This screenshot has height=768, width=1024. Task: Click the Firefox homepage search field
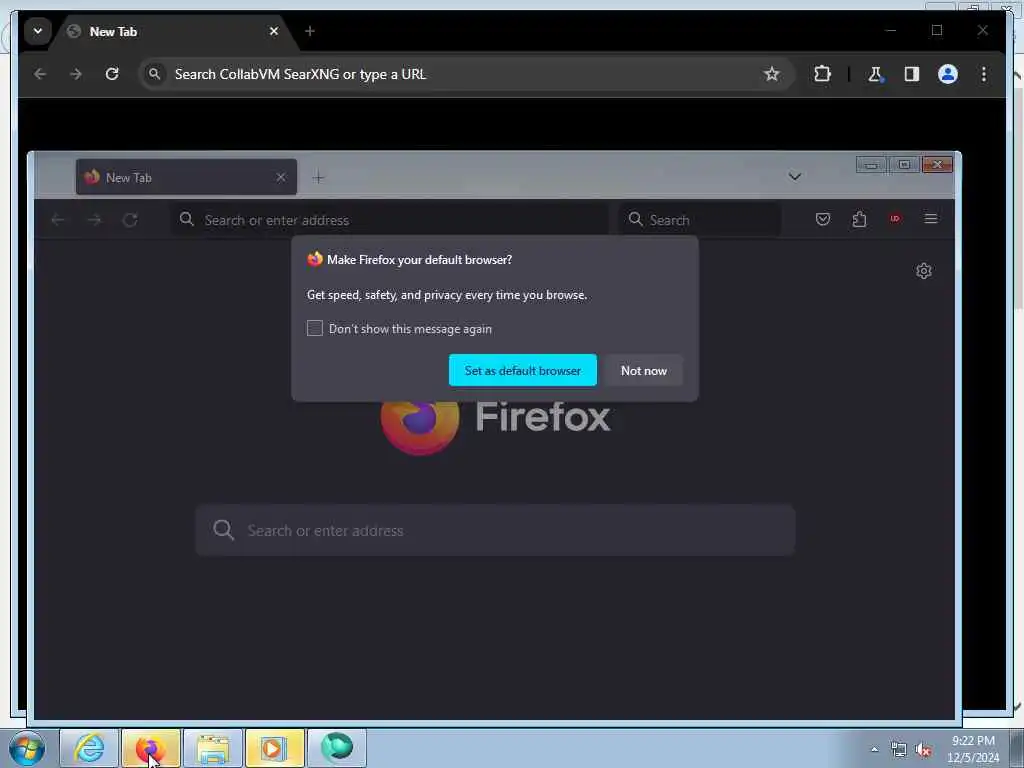[495, 530]
